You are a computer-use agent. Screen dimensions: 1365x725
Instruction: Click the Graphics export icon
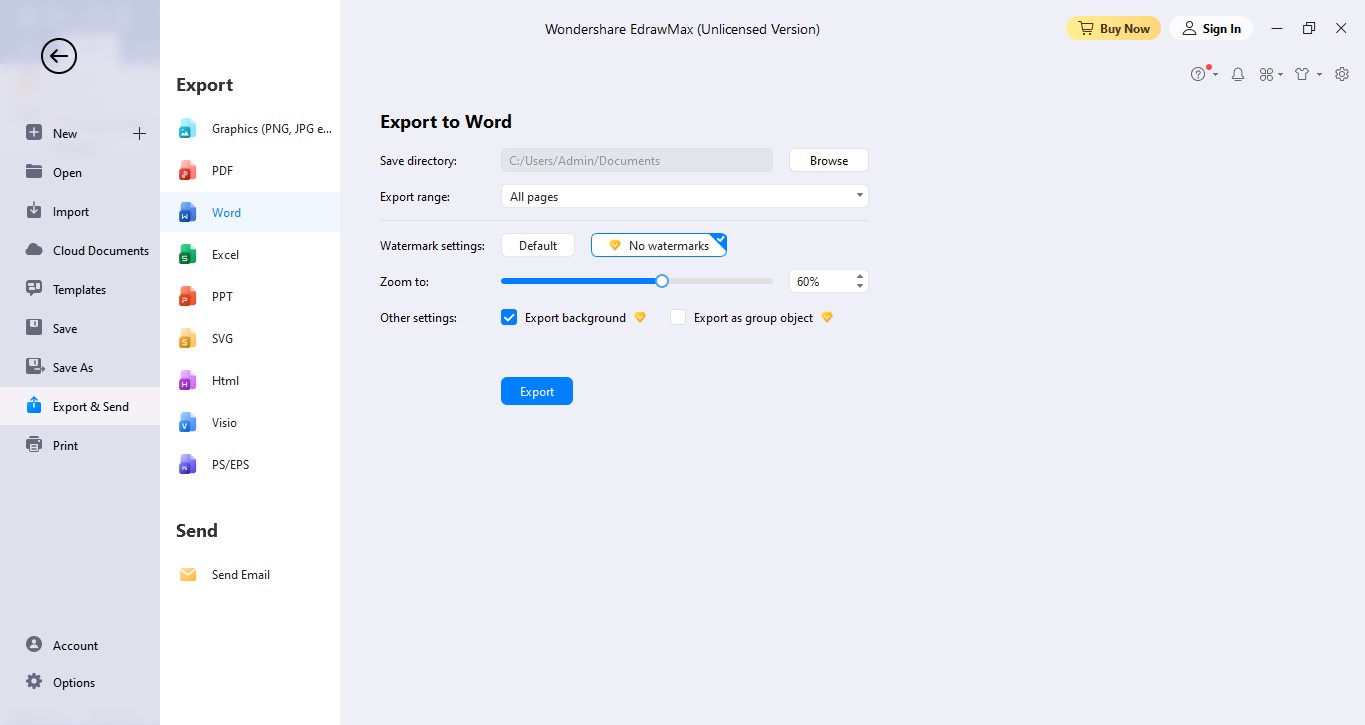point(187,129)
